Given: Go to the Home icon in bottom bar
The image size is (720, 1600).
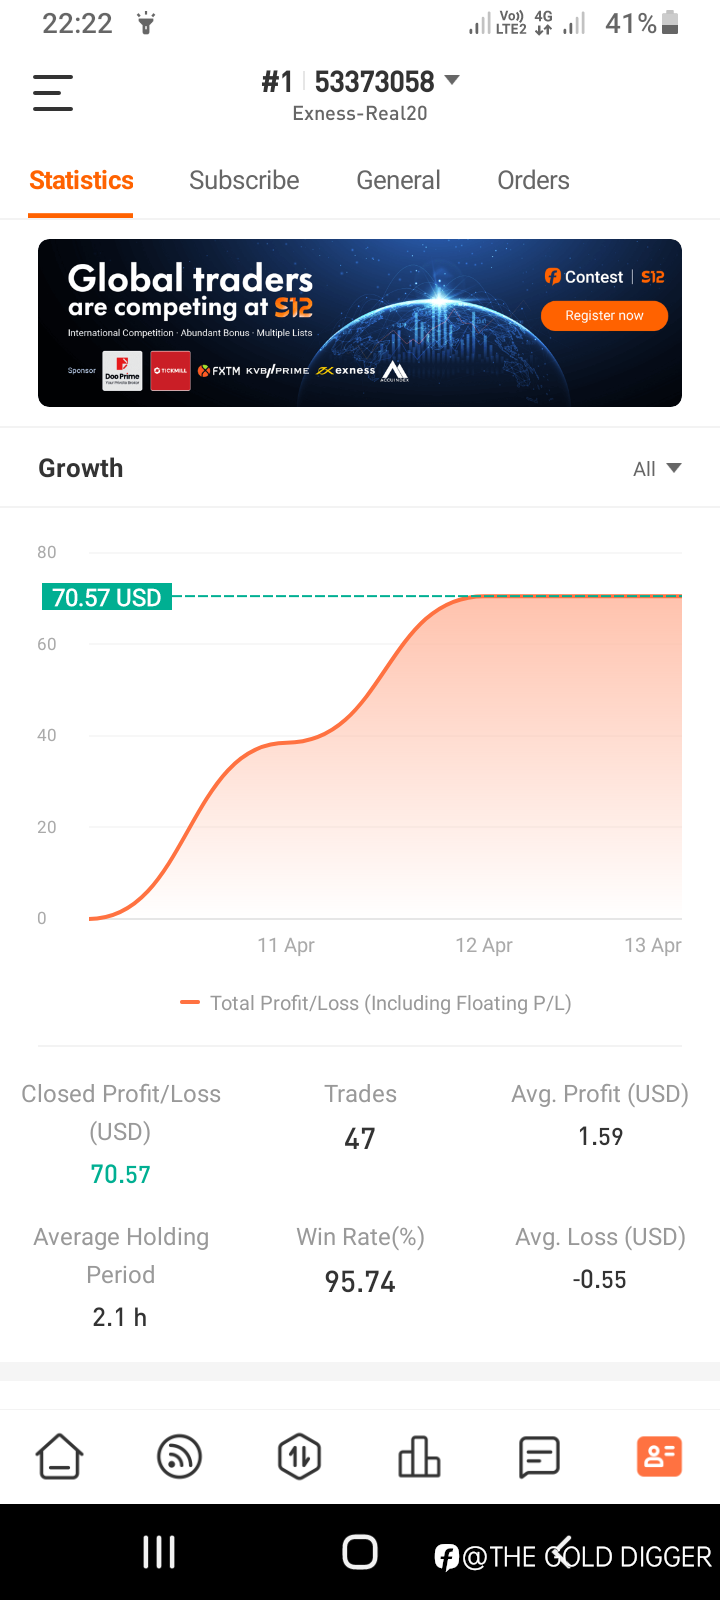Looking at the screenshot, I should (60, 1456).
